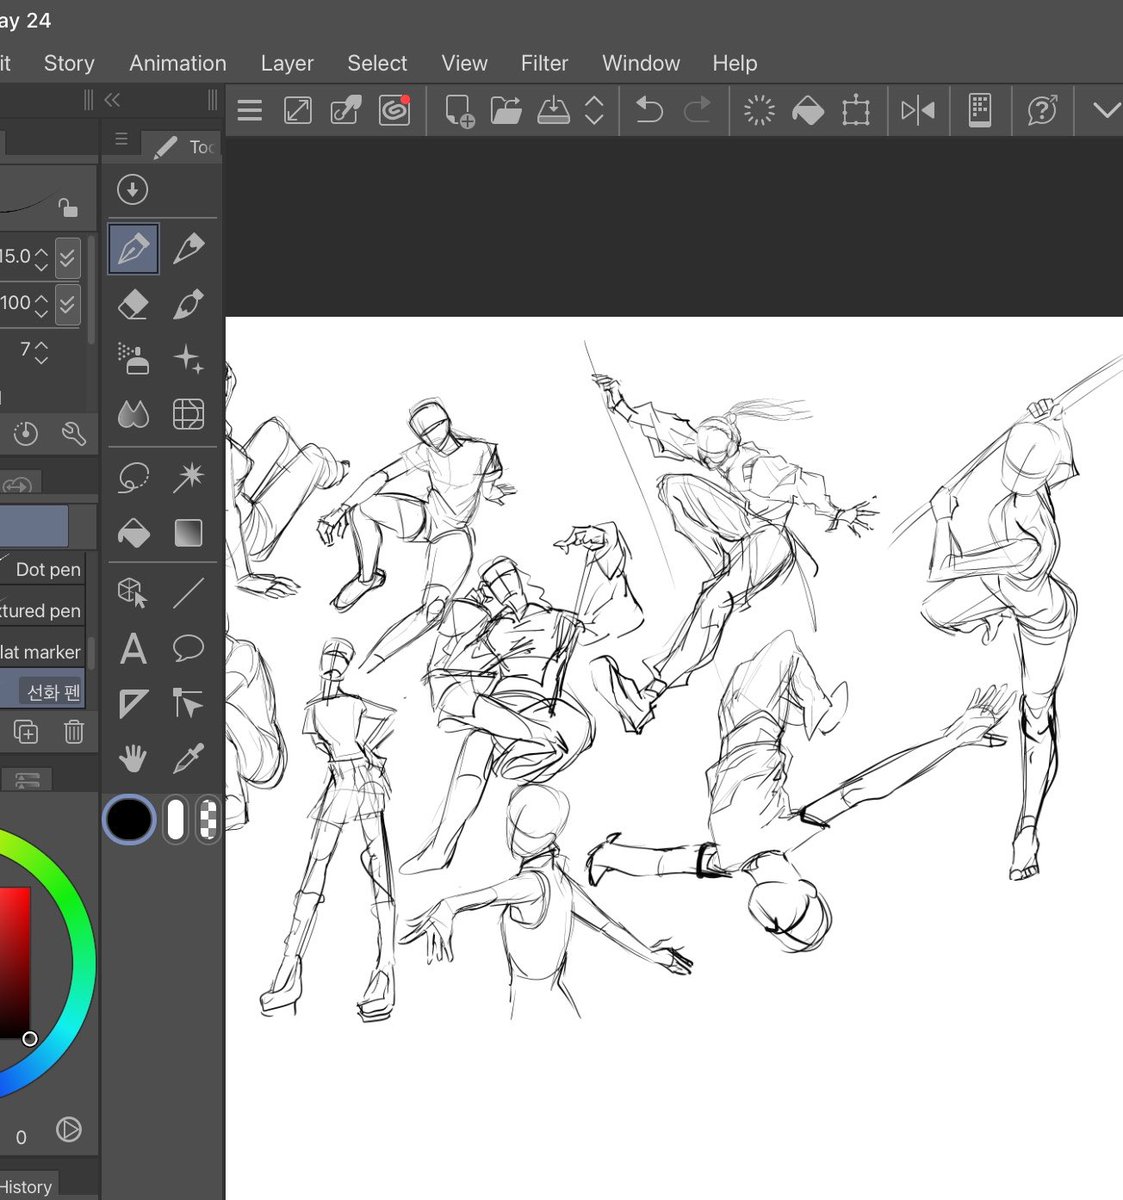The image size is (1123, 1200).
Task: Click the Fill icon in command bar
Action: (x=808, y=110)
